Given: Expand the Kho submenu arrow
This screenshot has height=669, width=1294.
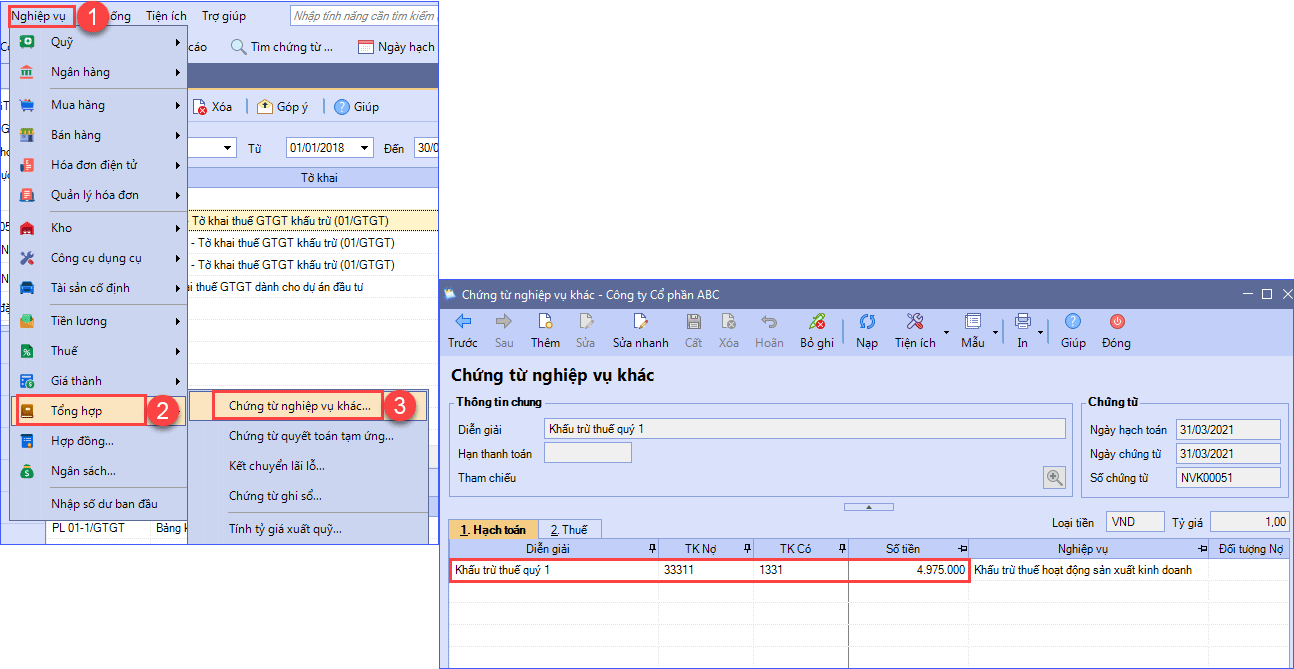Looking at the screenshot, I should tap(178, 228).
